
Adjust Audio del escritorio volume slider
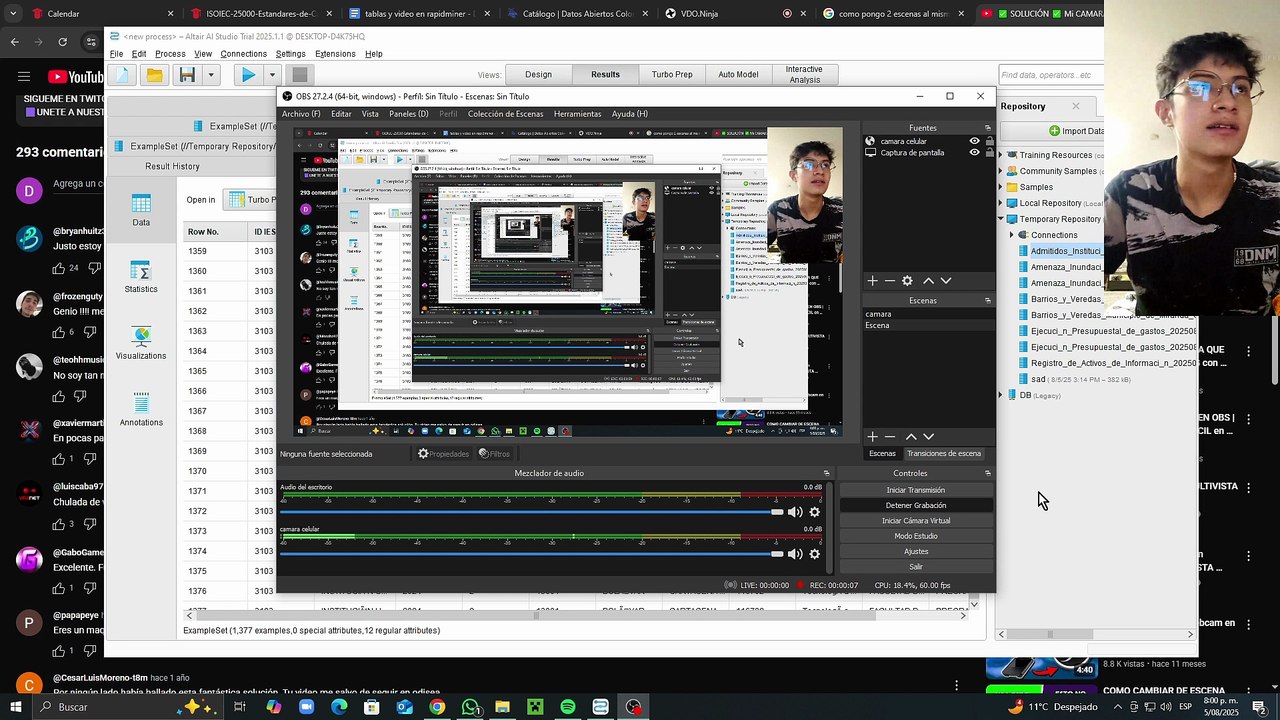tap(532, 512)
